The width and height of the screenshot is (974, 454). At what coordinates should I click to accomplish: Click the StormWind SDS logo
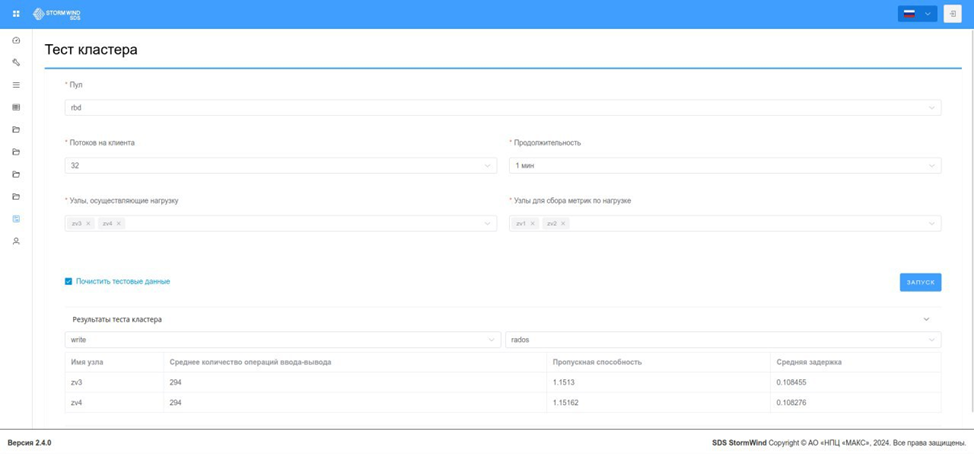(57, 14)
